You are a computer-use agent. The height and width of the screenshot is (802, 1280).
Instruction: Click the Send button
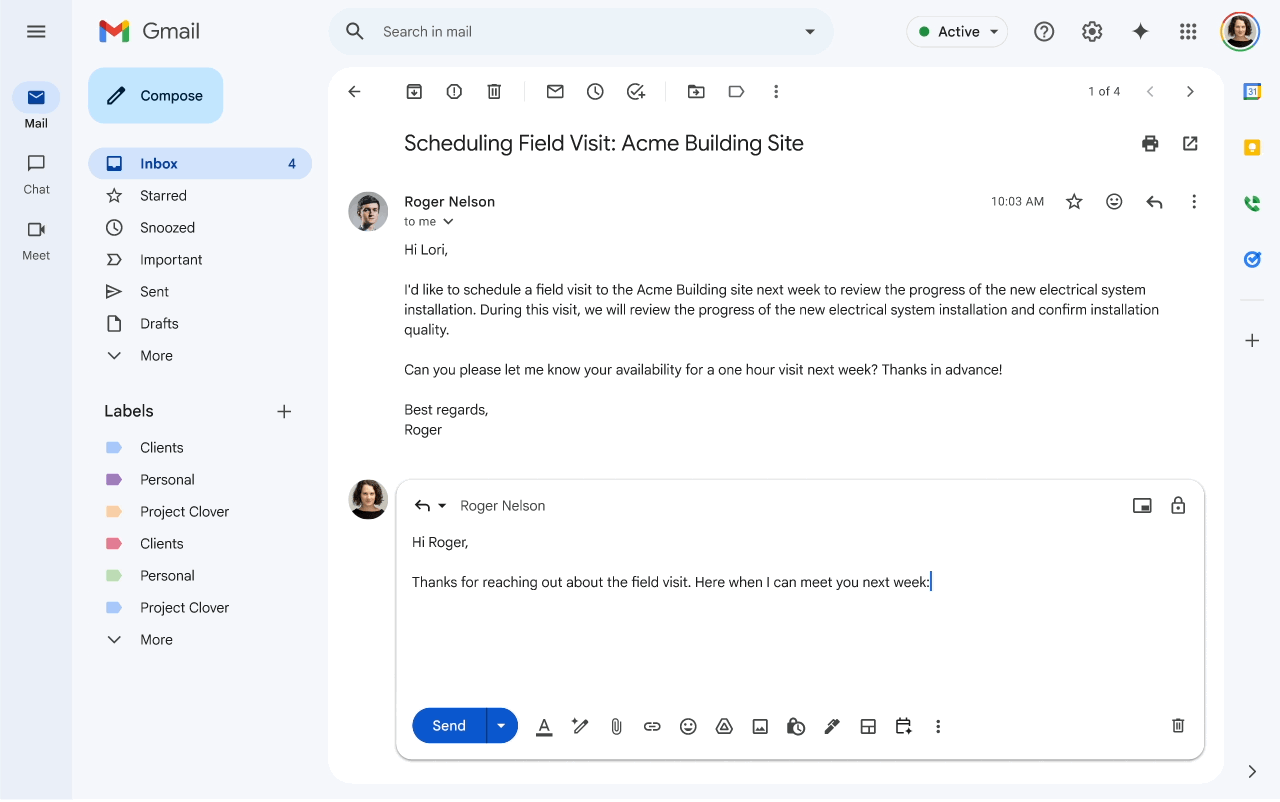[x=448, y=725]
